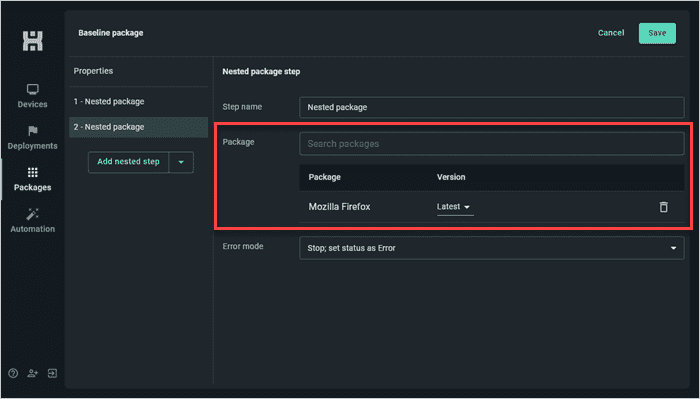The height and width of the screenshot is (399, 700).
Task: Select step 2 - Nested package
Action: 138,127
